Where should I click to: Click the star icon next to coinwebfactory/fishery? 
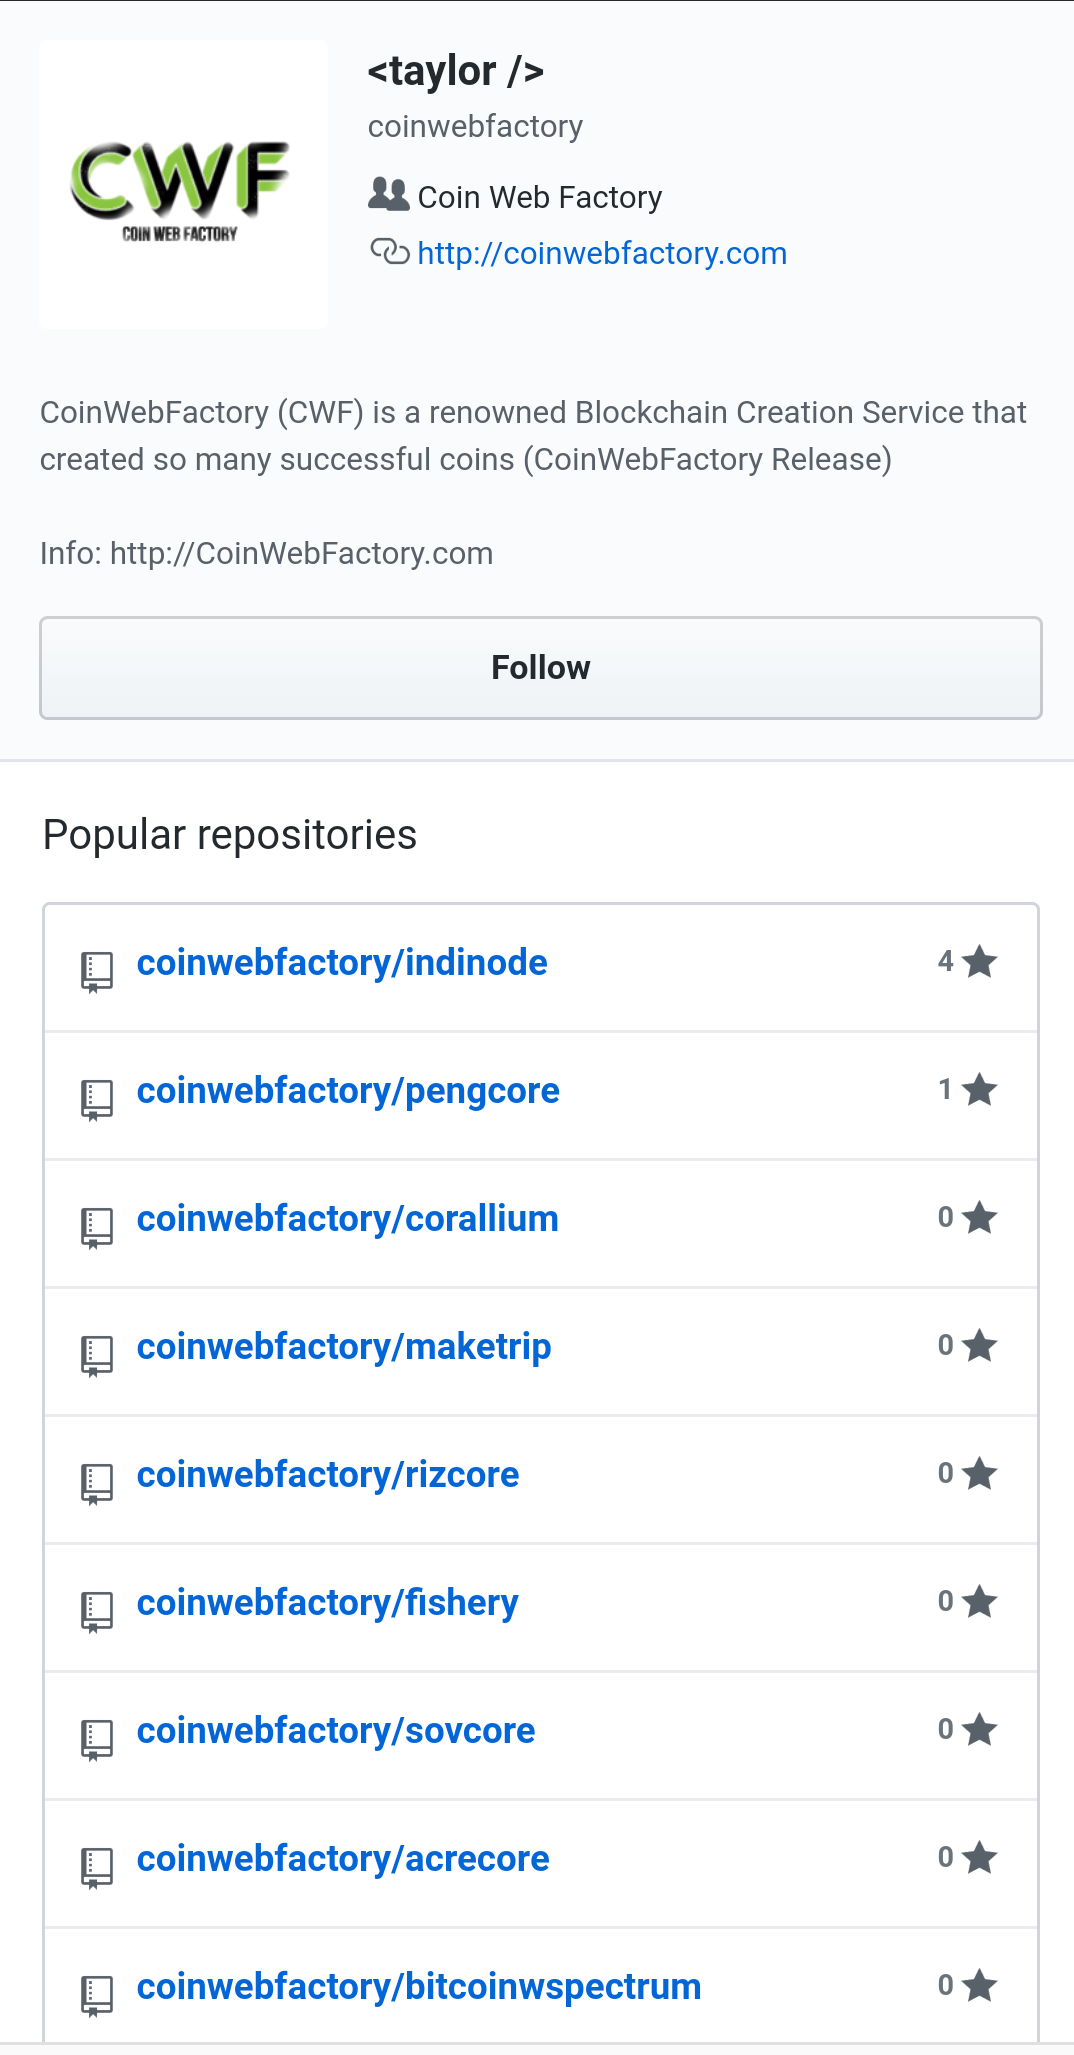pyautogui.click(x=978, y=1602)
